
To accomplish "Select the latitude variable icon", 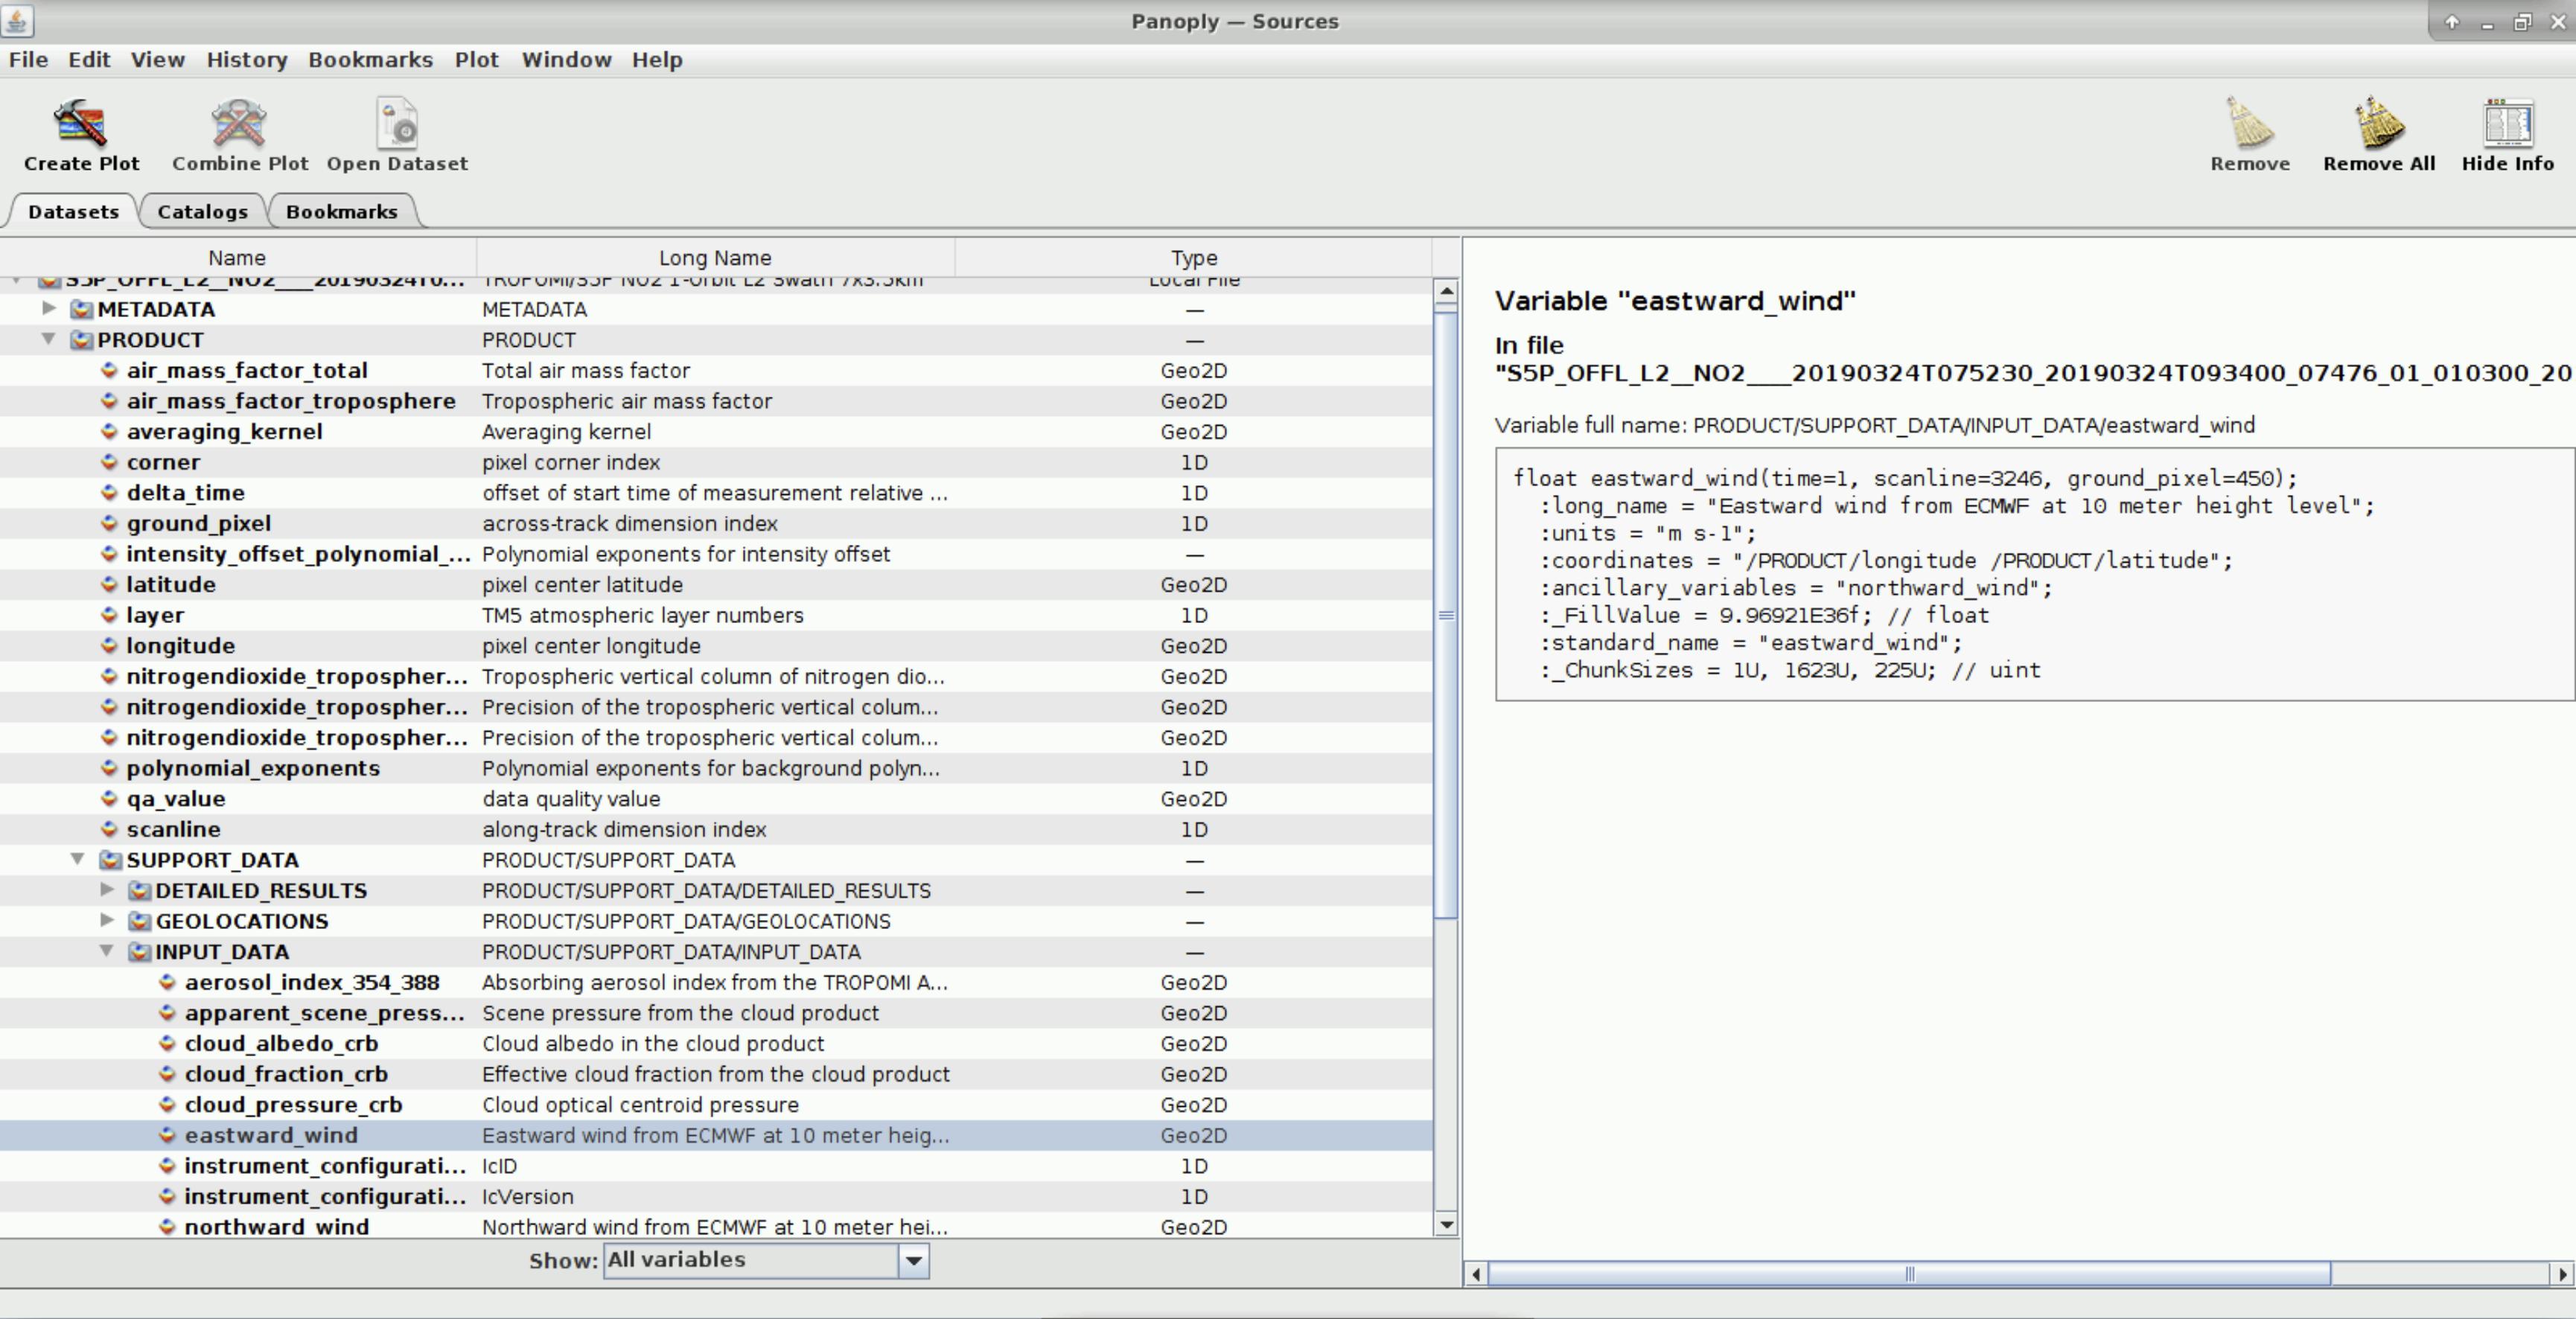I will point(109,584).
